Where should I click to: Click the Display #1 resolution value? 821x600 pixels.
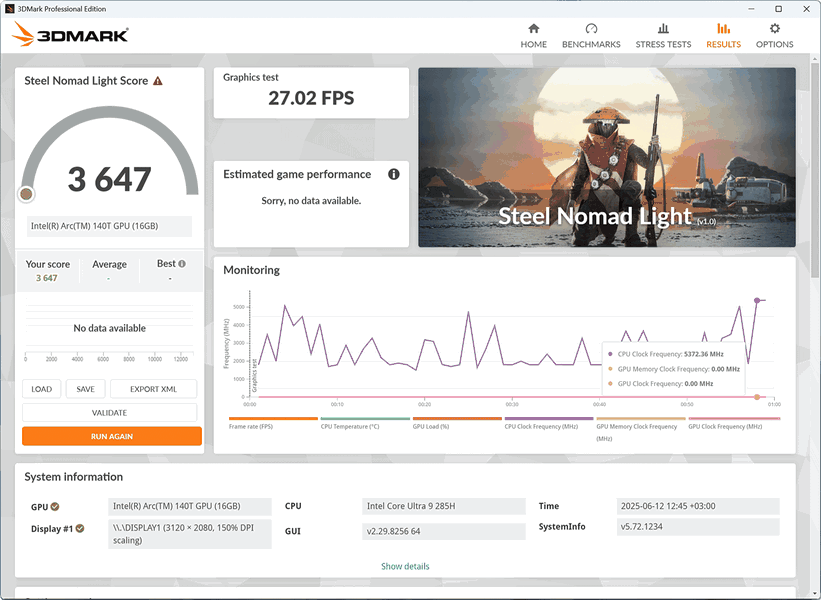click(x=190, y=534)
